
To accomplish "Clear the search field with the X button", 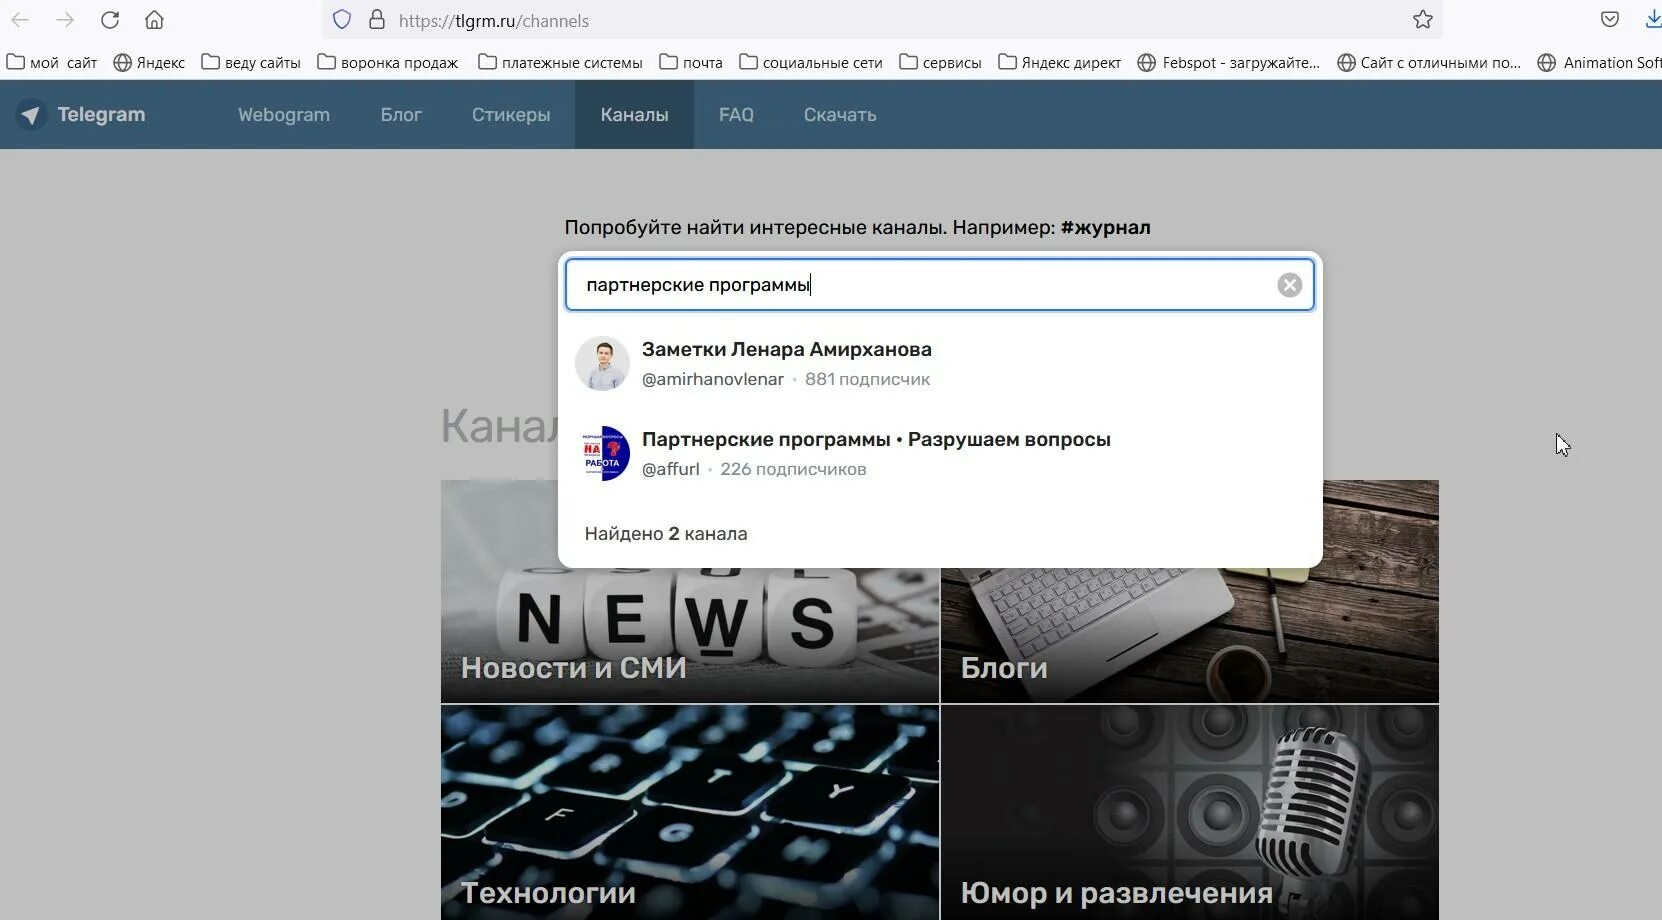I will tap(1290, 285).
